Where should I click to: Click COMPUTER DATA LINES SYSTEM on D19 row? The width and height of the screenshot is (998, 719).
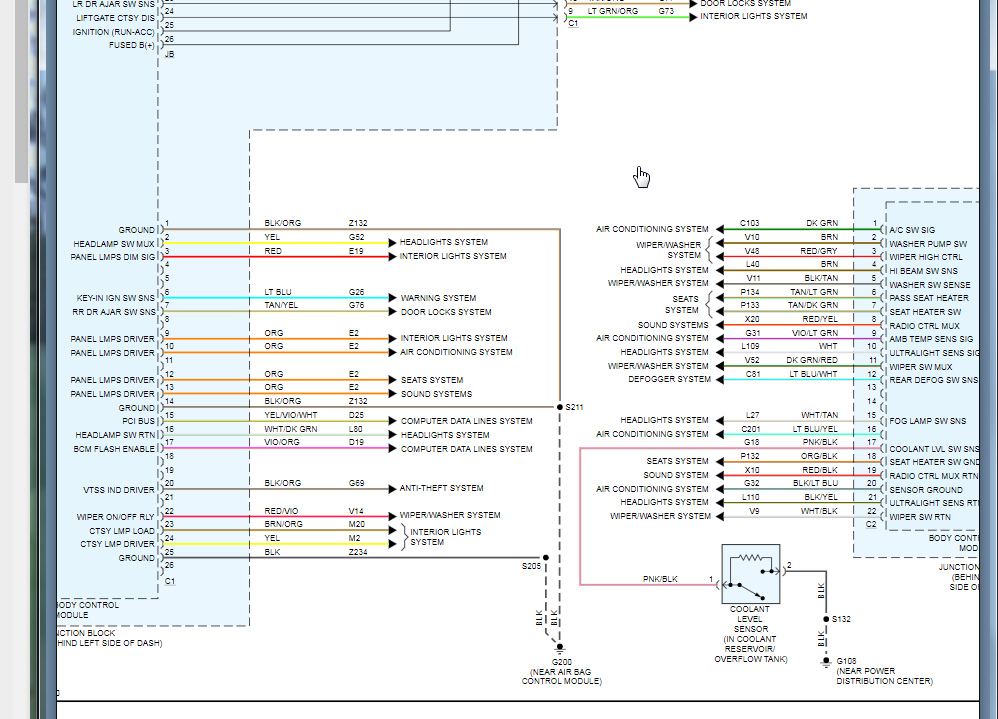466,449
